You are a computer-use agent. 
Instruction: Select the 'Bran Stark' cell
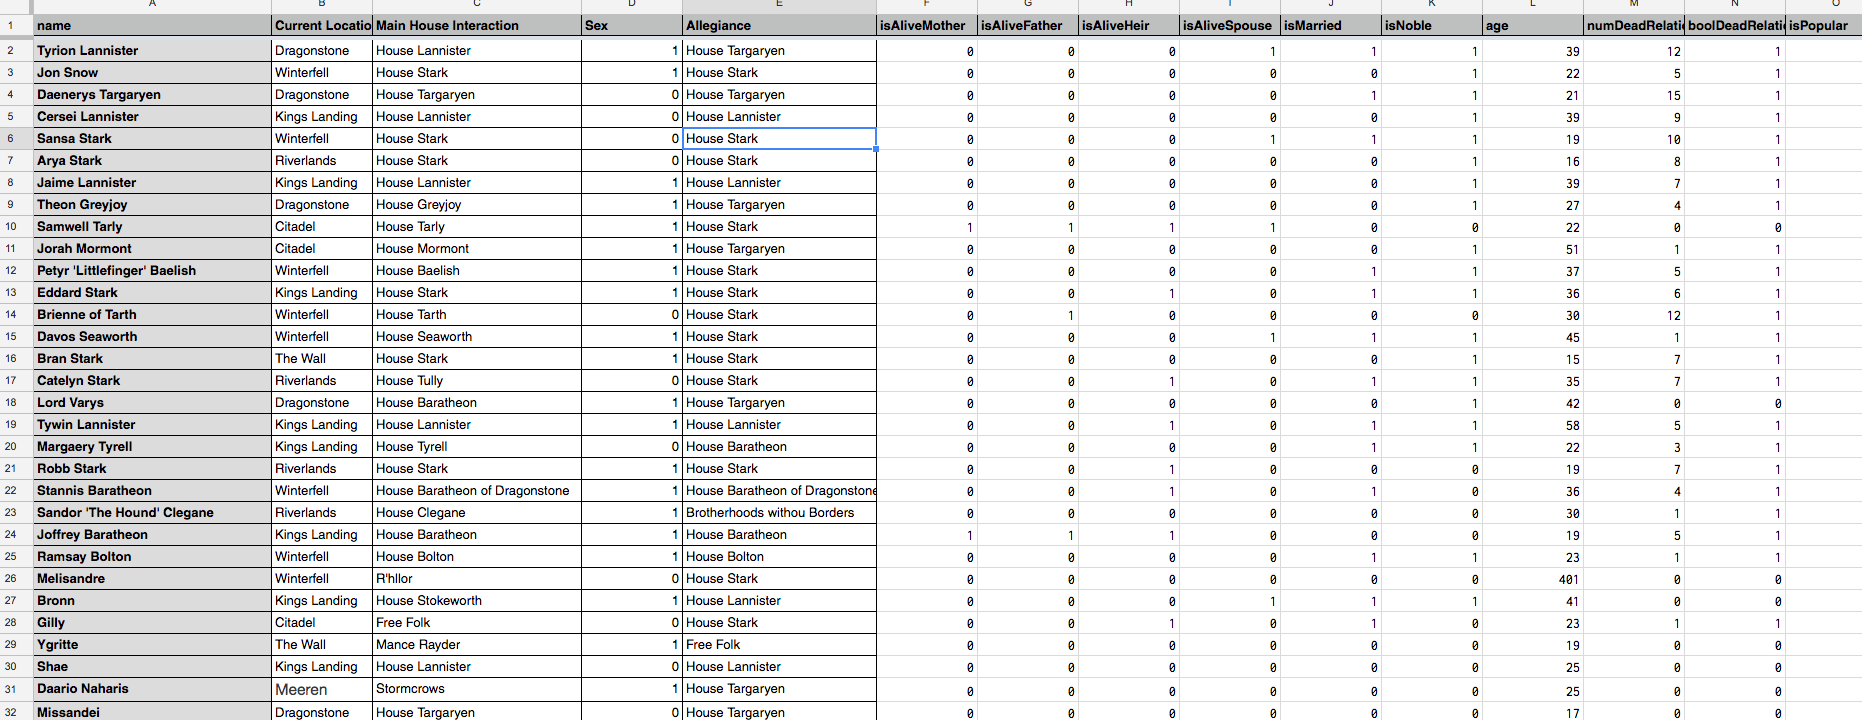pos(152,358)
